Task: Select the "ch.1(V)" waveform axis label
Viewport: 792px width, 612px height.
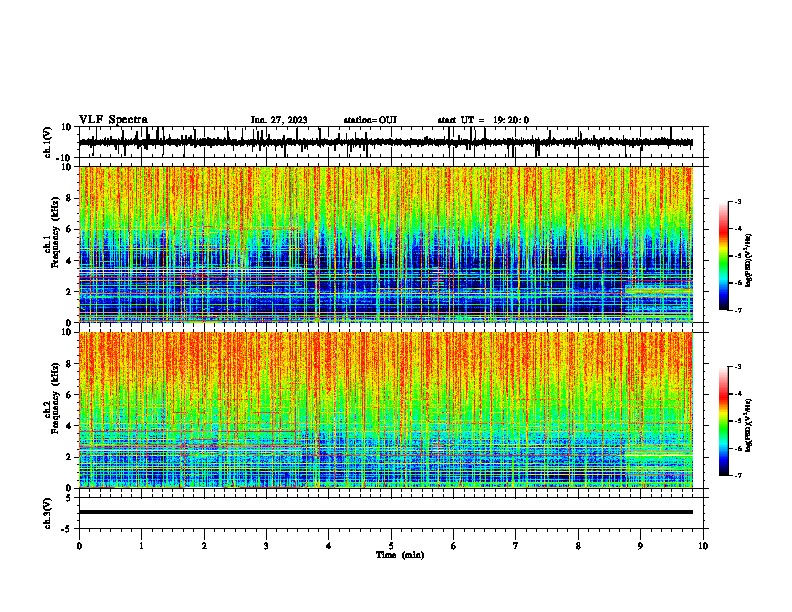Action: (x=48, y=142)
